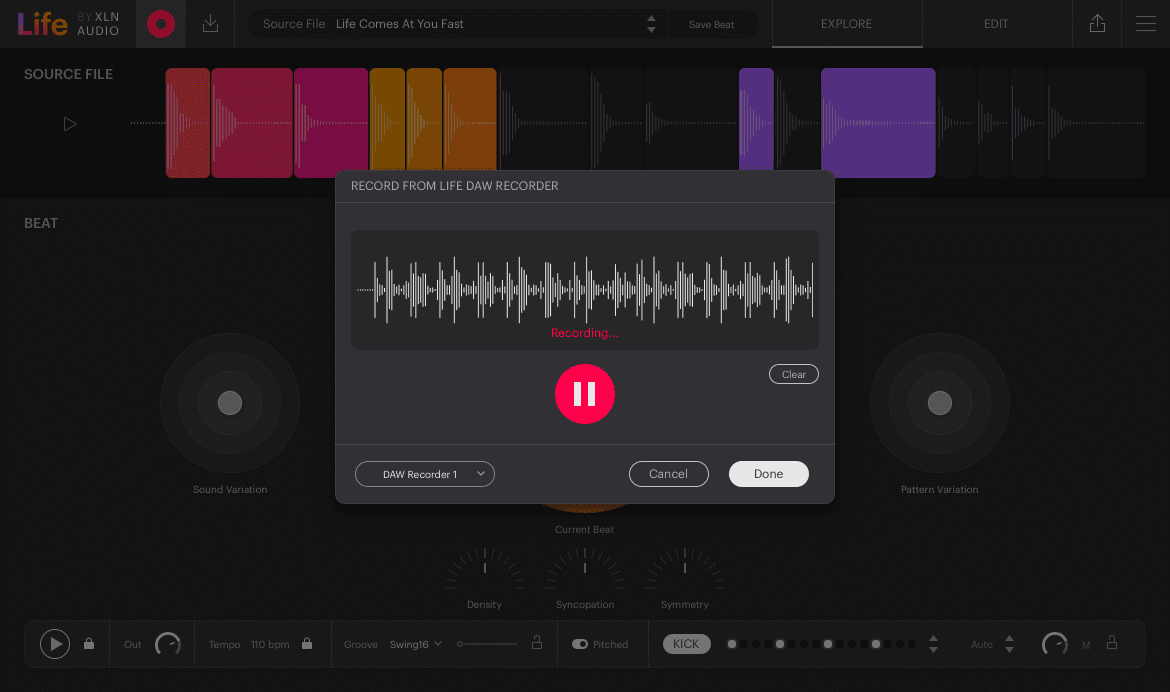Open the share/export icon near top right
Screen dimensions: 1170x692
pyautogui.click(x=1097, y=24)
